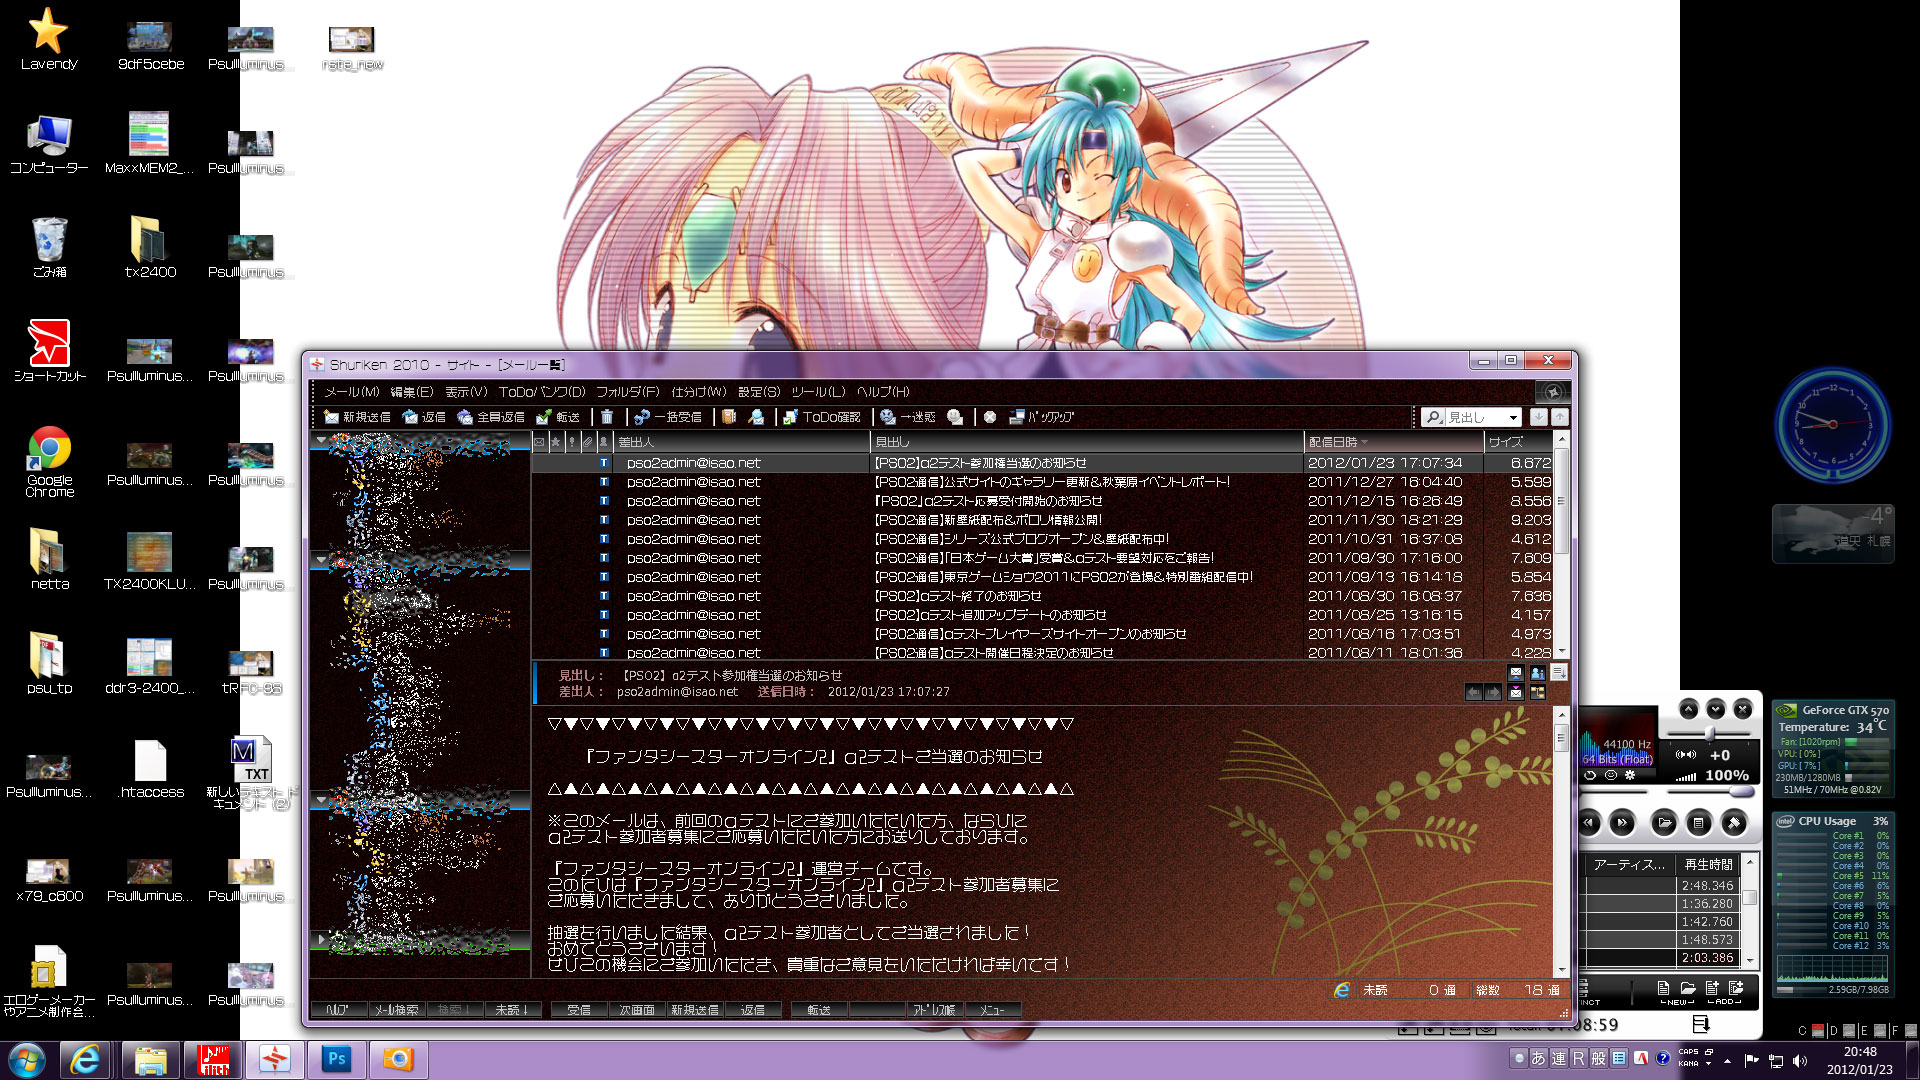Screen dimensions: 1920x1080
Task: Click the メニュー button in bottom bar
Action: click(992, 1010)
